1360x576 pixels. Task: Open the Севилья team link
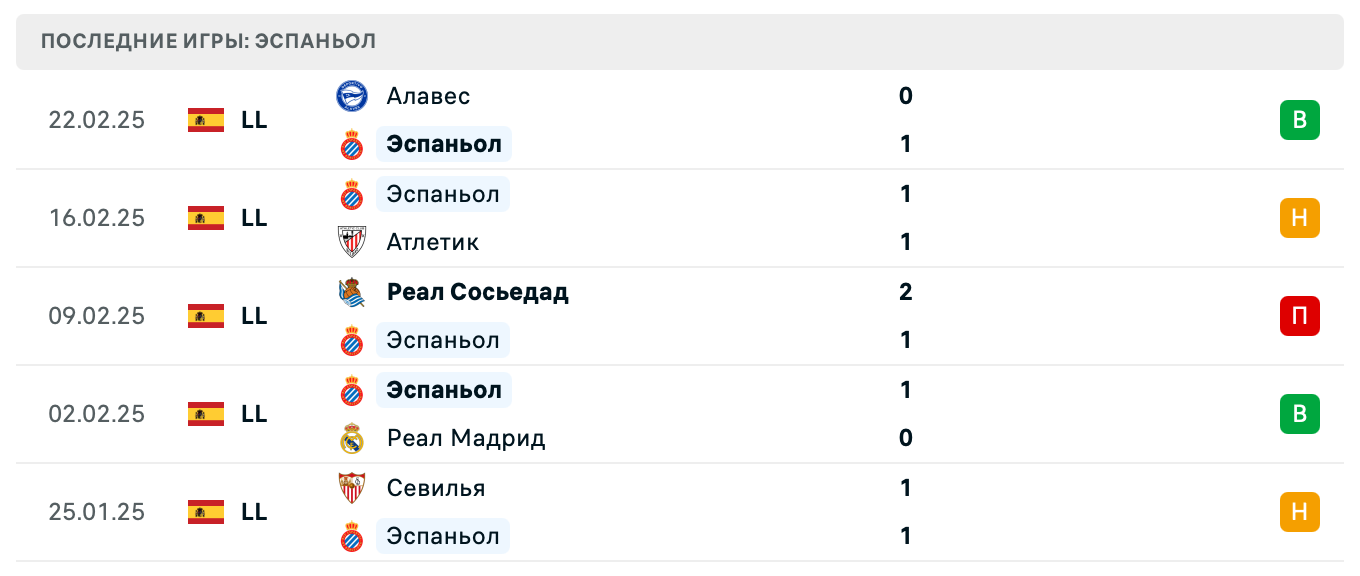(436, 488)
